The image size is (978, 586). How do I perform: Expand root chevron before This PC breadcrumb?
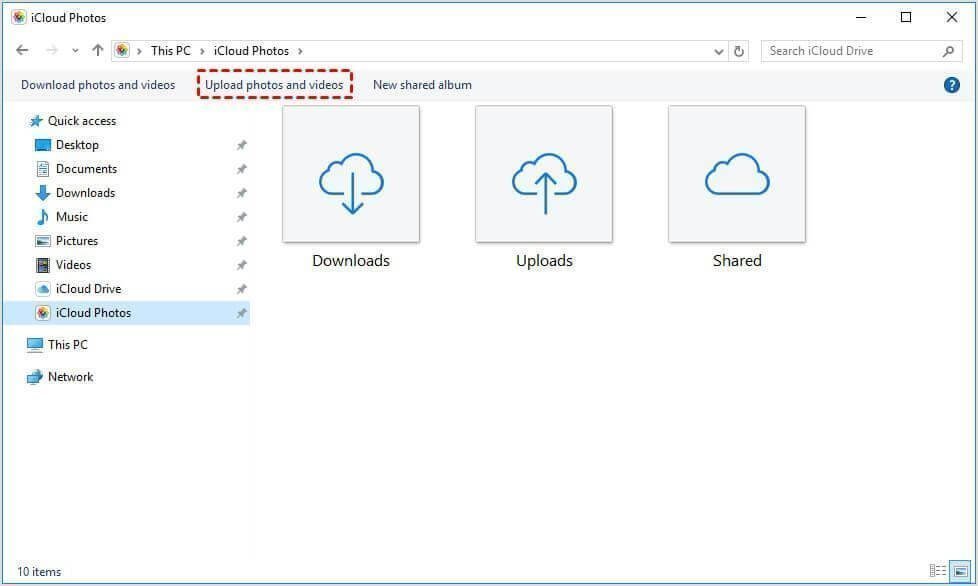click(x=139, y=51)
